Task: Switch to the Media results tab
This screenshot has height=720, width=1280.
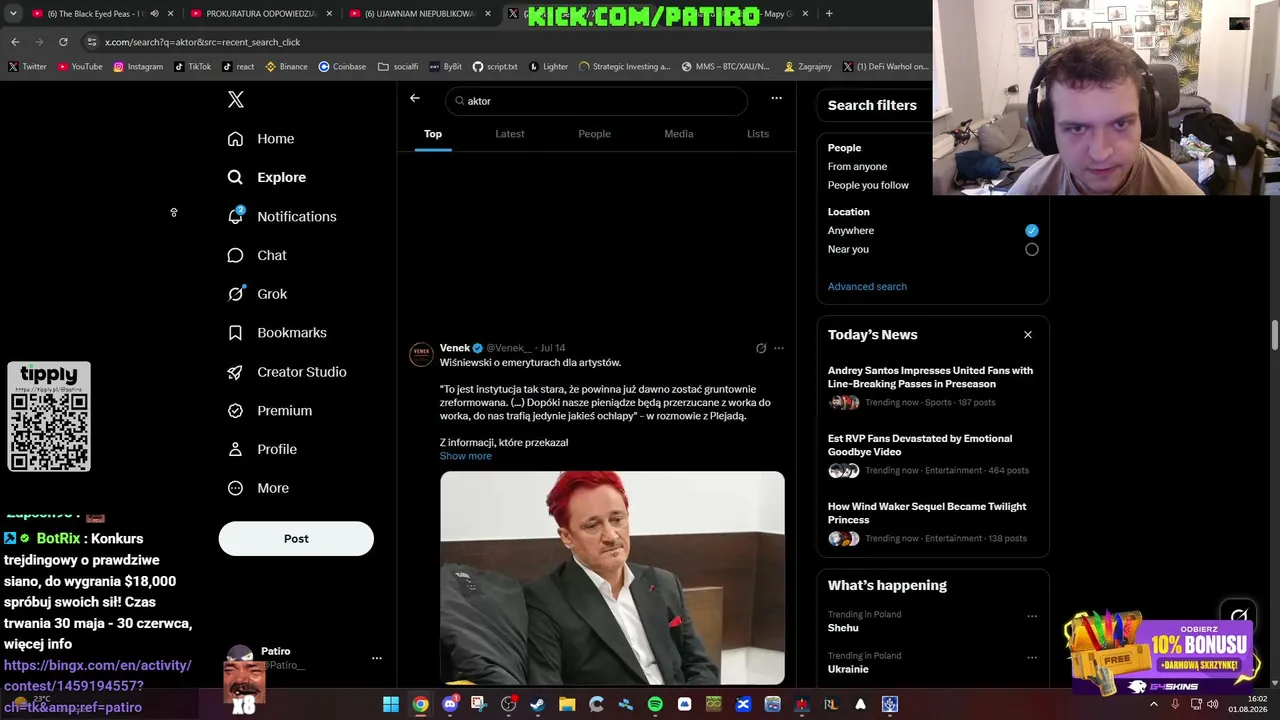Action: coord(679,134)
